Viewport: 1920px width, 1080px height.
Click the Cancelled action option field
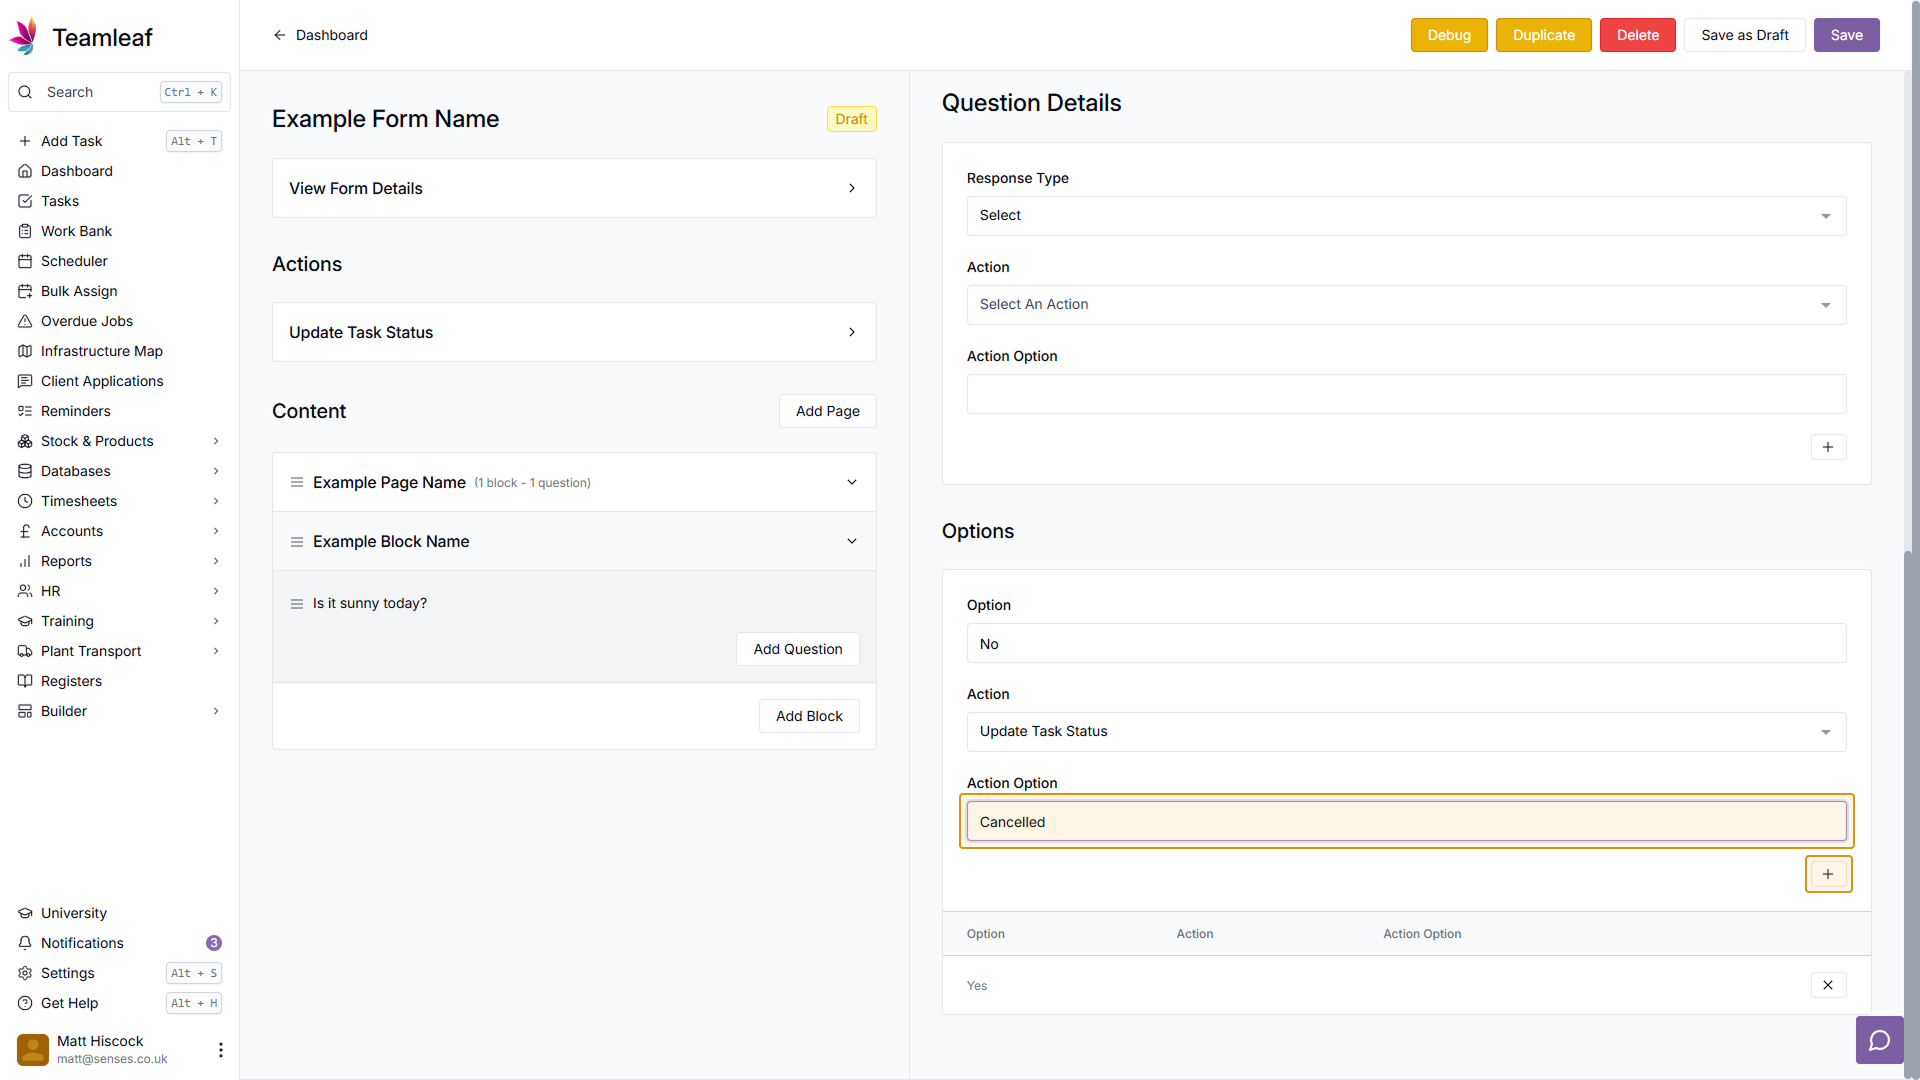[1405, 822]
